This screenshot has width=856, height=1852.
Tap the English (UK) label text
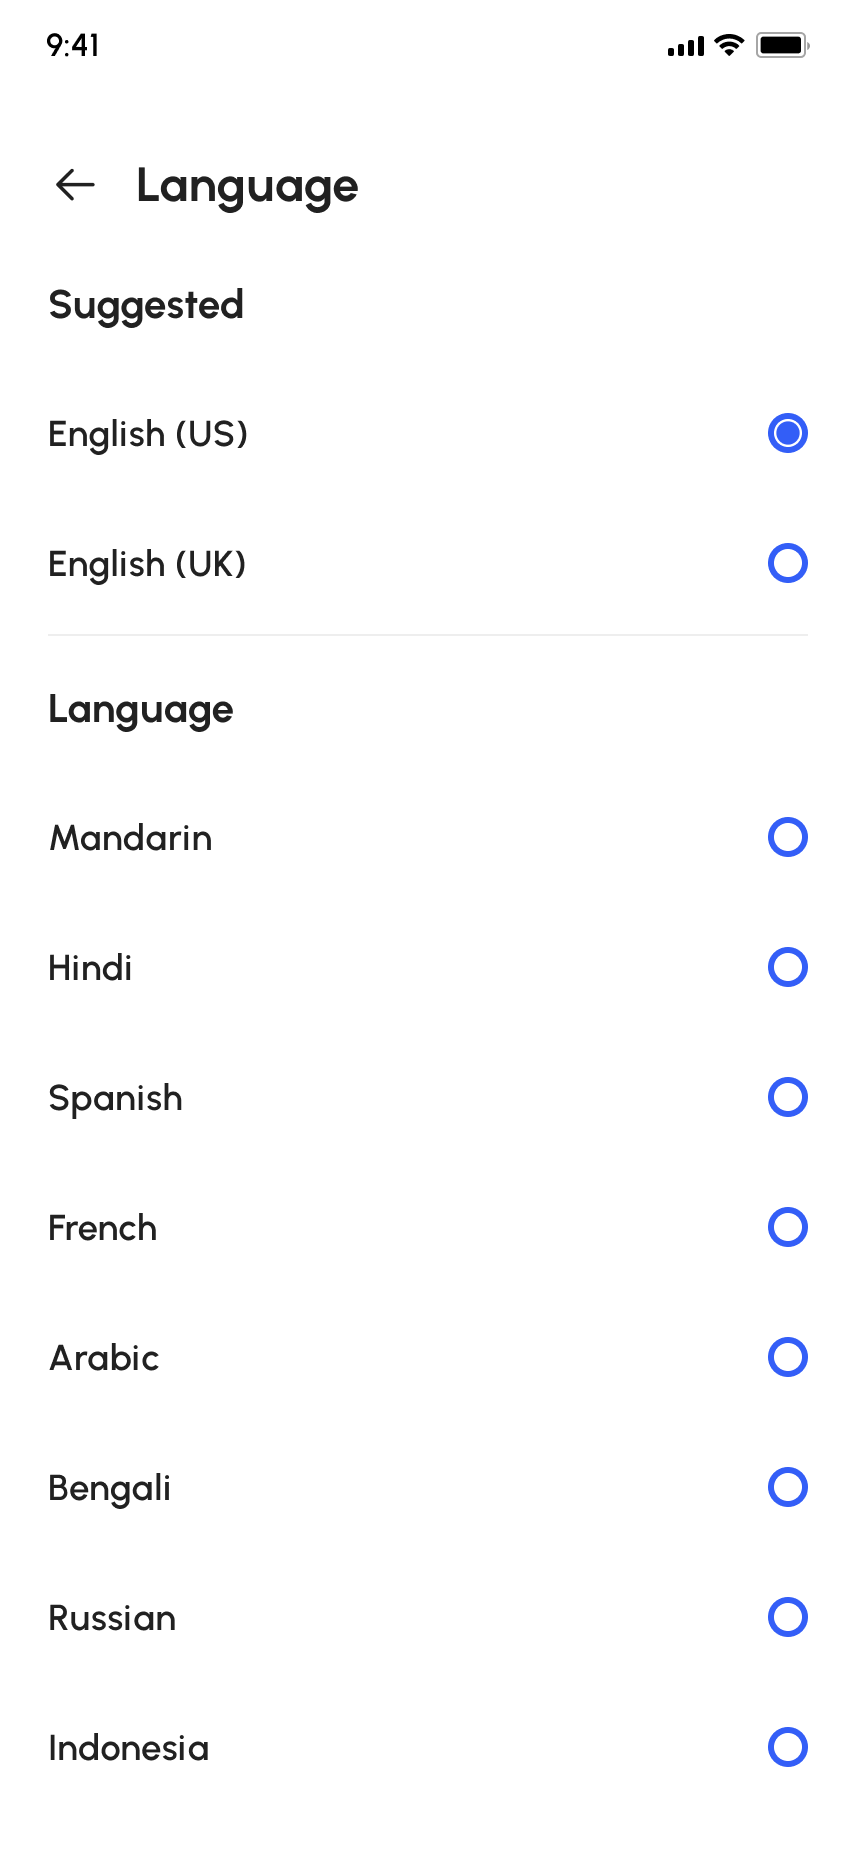(147, 564)
